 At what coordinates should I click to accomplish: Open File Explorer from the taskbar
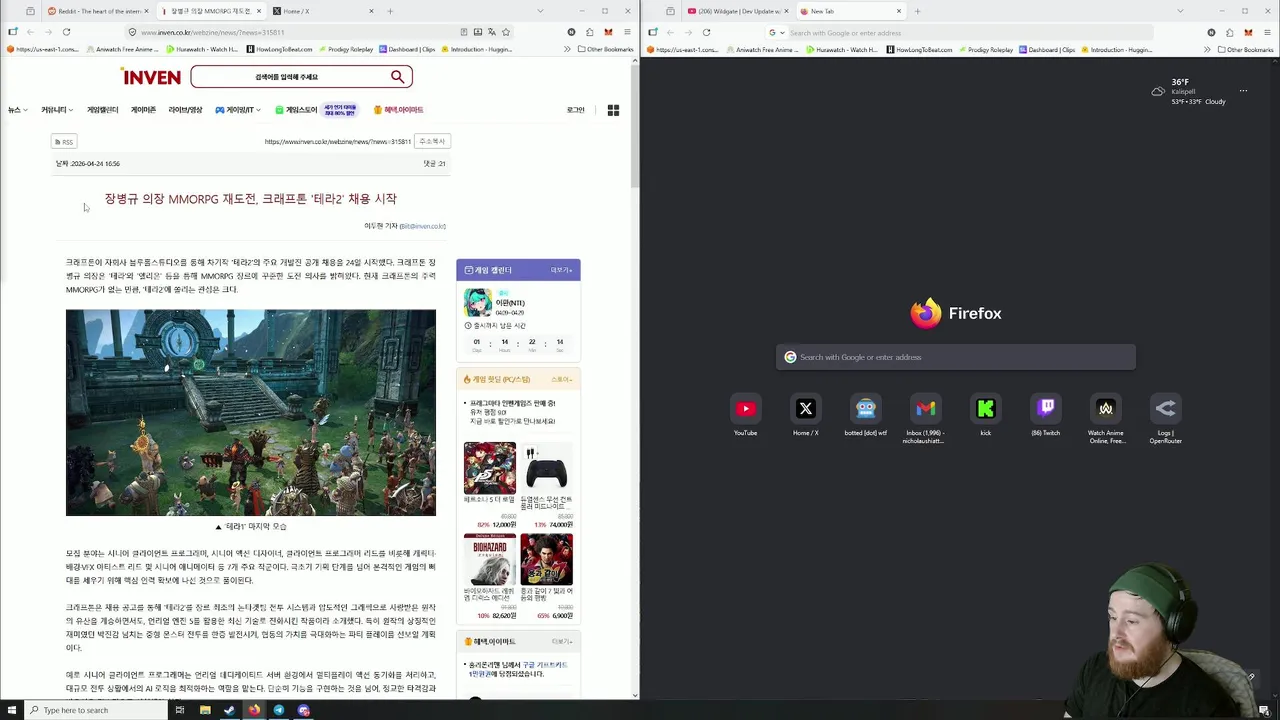205,710
